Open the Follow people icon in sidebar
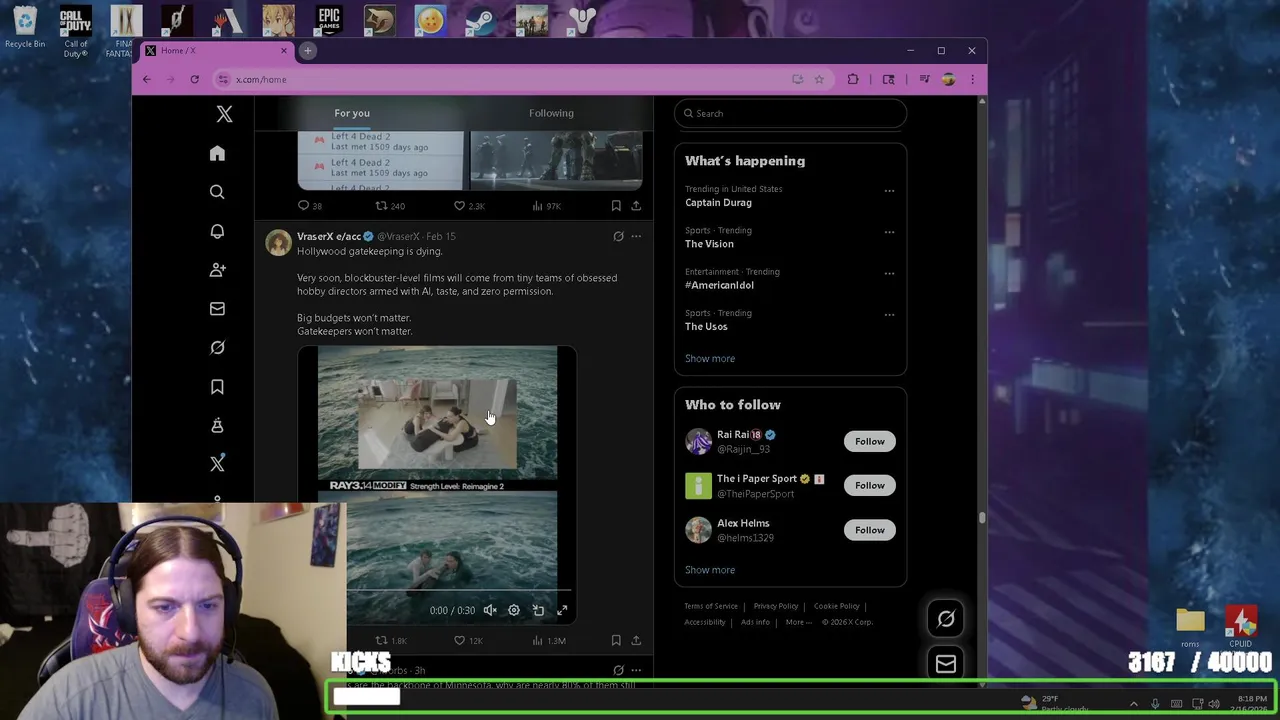This screenshot has width=1280, height=720. click(x=217, y=270)
